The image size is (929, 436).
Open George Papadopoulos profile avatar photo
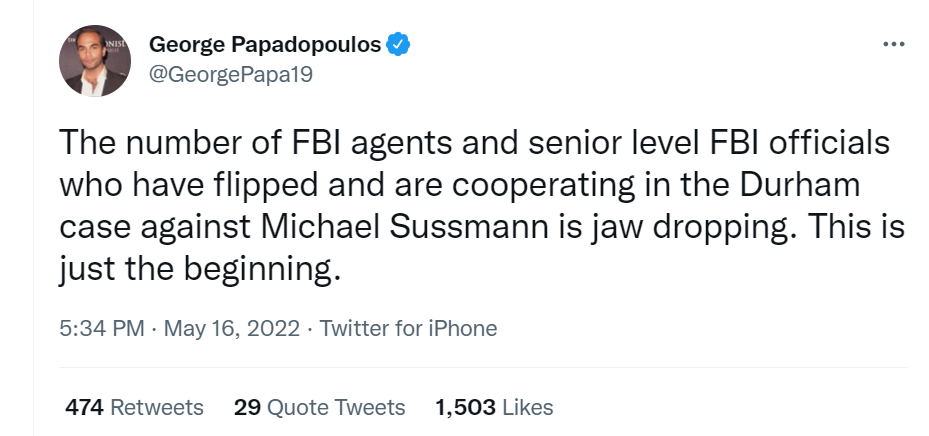[x=95, y=60]
